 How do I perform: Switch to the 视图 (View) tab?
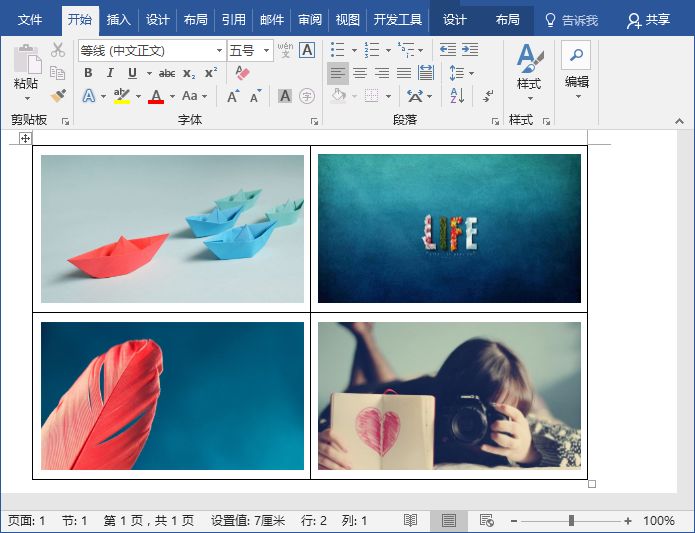coord(347,19)
